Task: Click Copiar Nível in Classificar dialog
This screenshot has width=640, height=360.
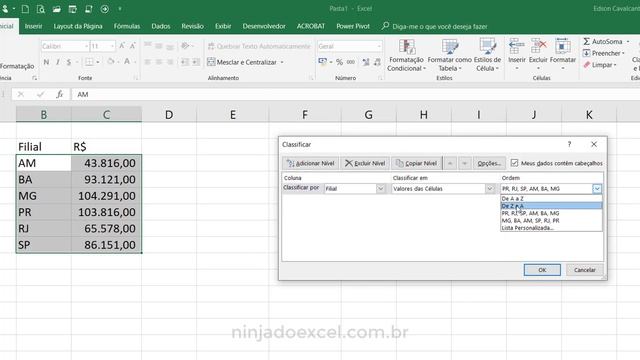Action: coord(416,163)
